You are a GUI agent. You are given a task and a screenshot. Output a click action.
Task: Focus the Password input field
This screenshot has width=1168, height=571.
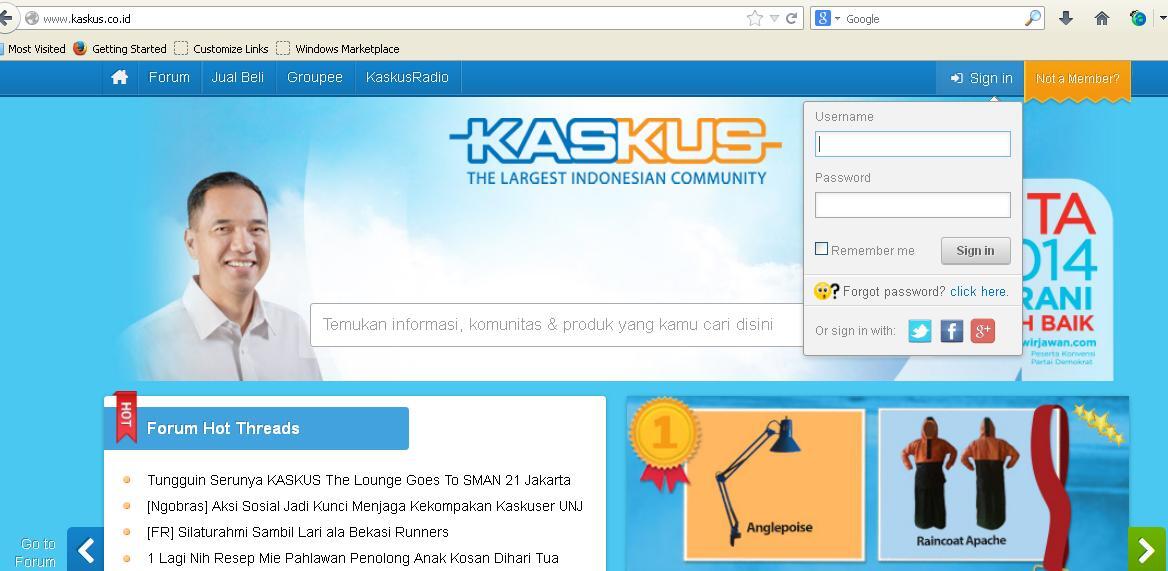click(x=912, y=205)
